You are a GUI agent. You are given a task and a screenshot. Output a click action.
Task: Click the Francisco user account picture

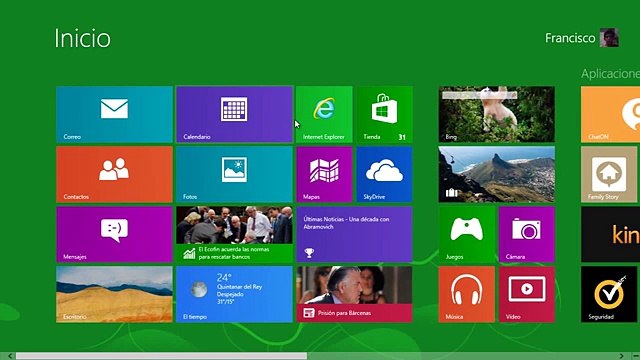(x=609, y=38)
